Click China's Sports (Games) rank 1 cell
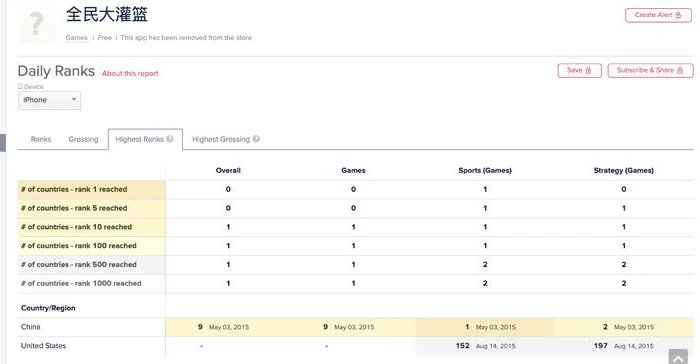The image size is (700, 364). (x=485, y=327)
